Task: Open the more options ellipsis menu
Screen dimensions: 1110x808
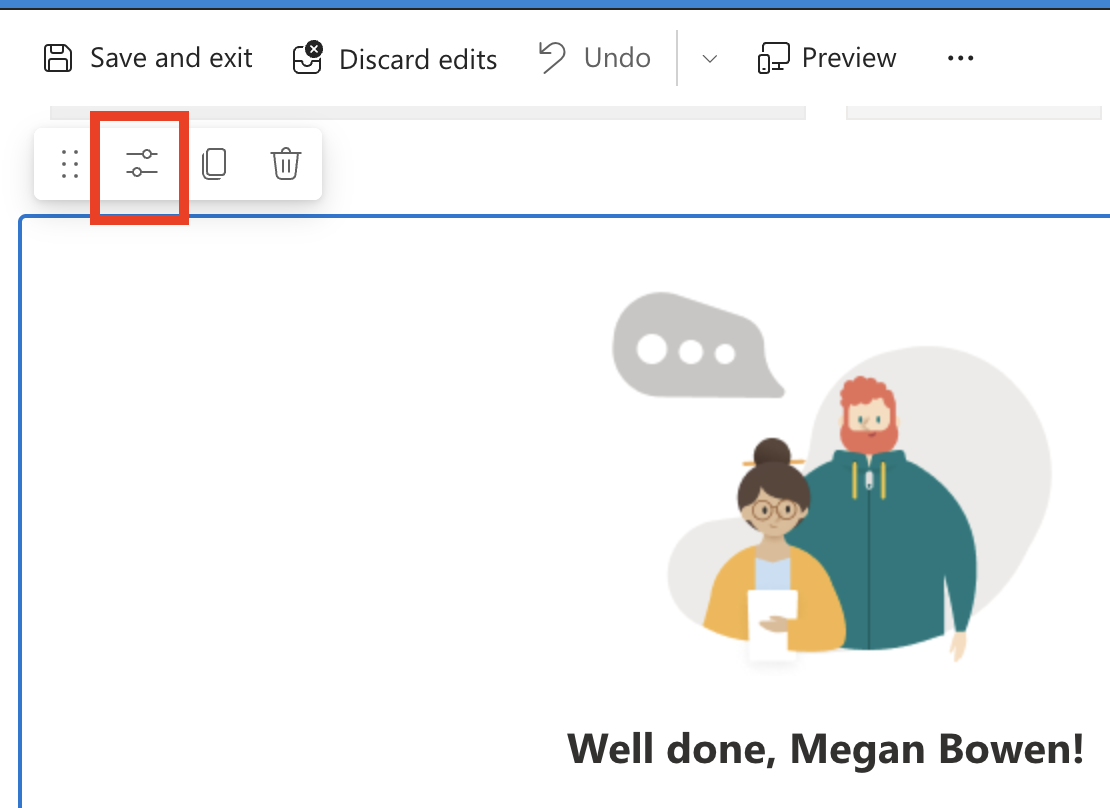Action: [x=960, y=58]
